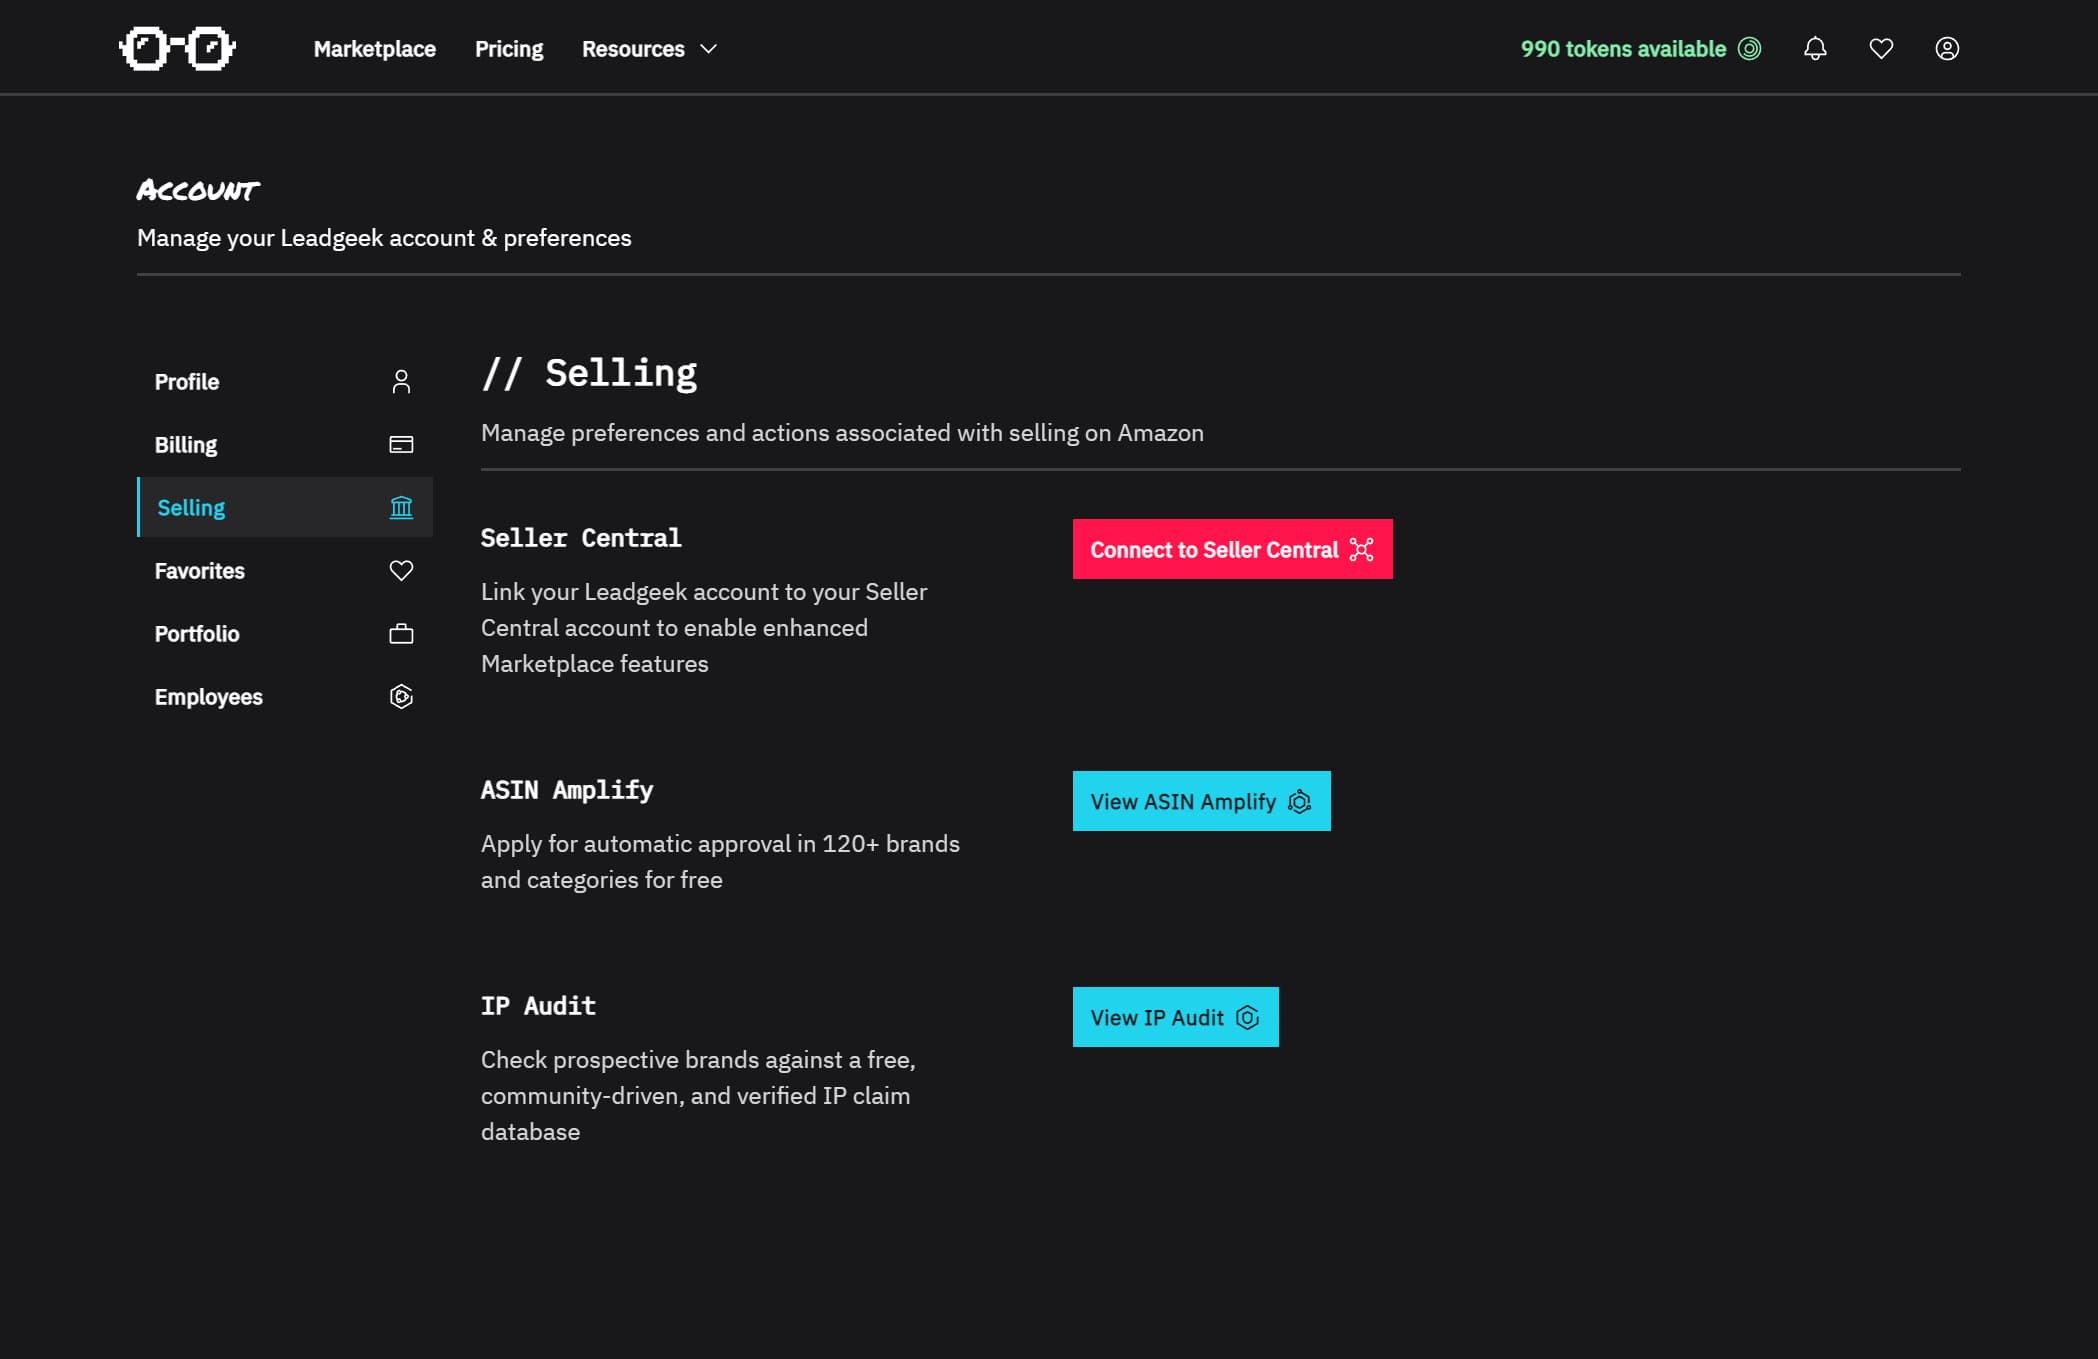Open favorites heart in top bar

click(x=1881, y=48)
